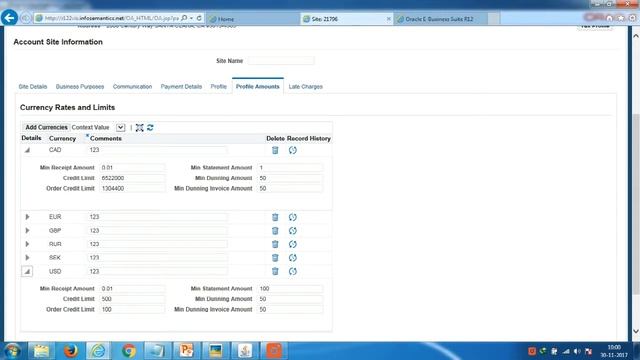
Task: Click USD Credit Limit field 500
Action: tap(132, 299)
